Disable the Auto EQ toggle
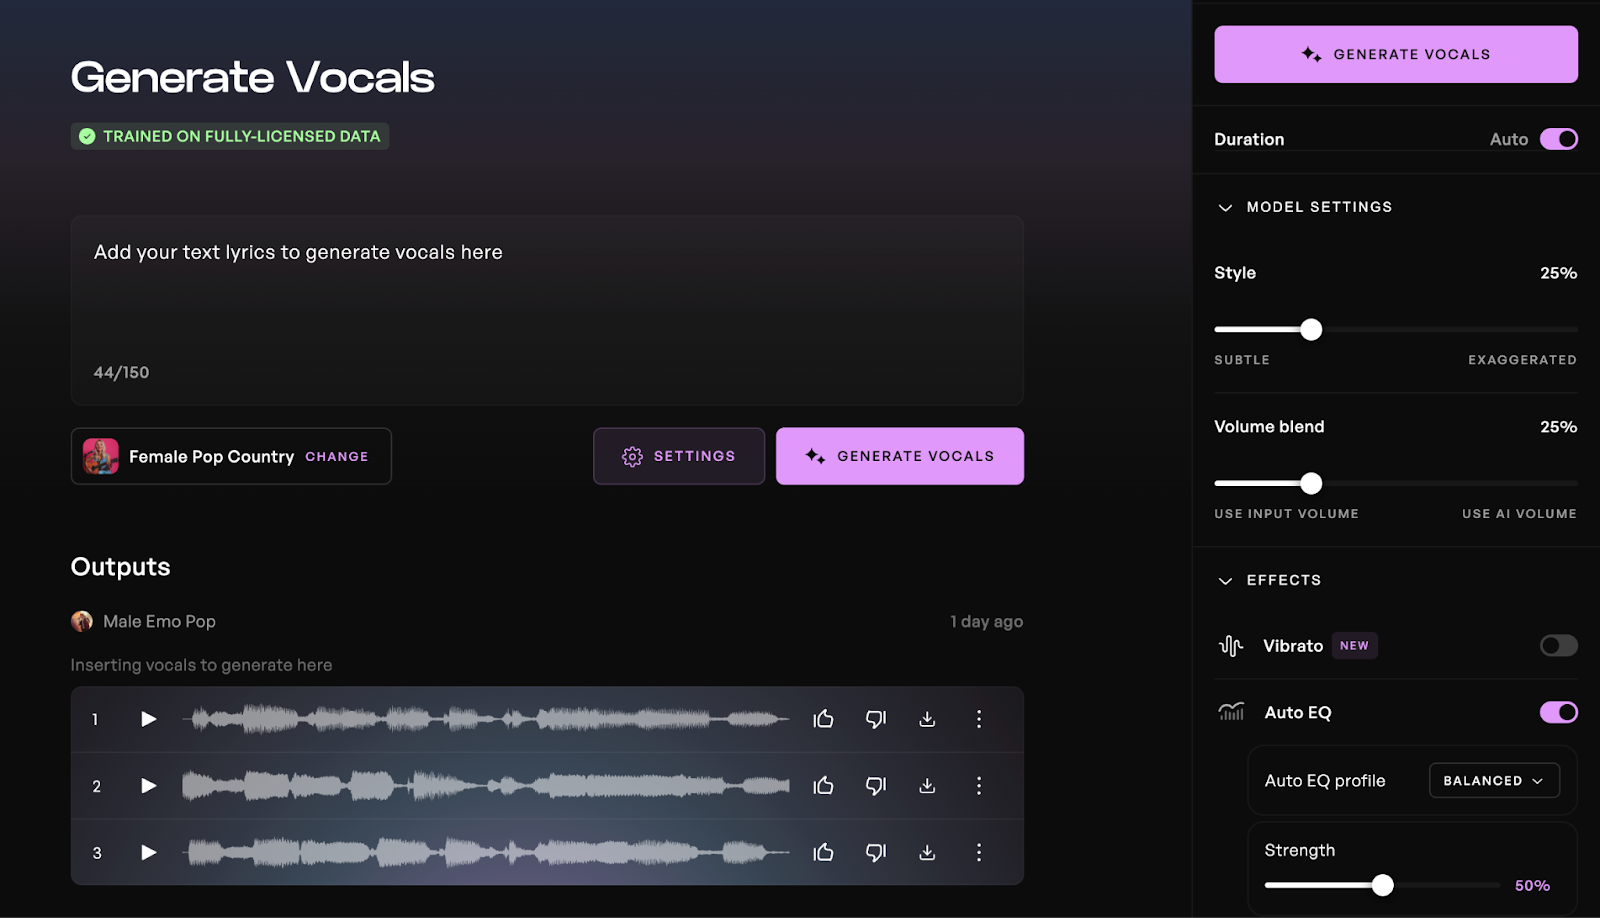The width and height of the screenshot is (1600, 918). tap(1558, 712)
